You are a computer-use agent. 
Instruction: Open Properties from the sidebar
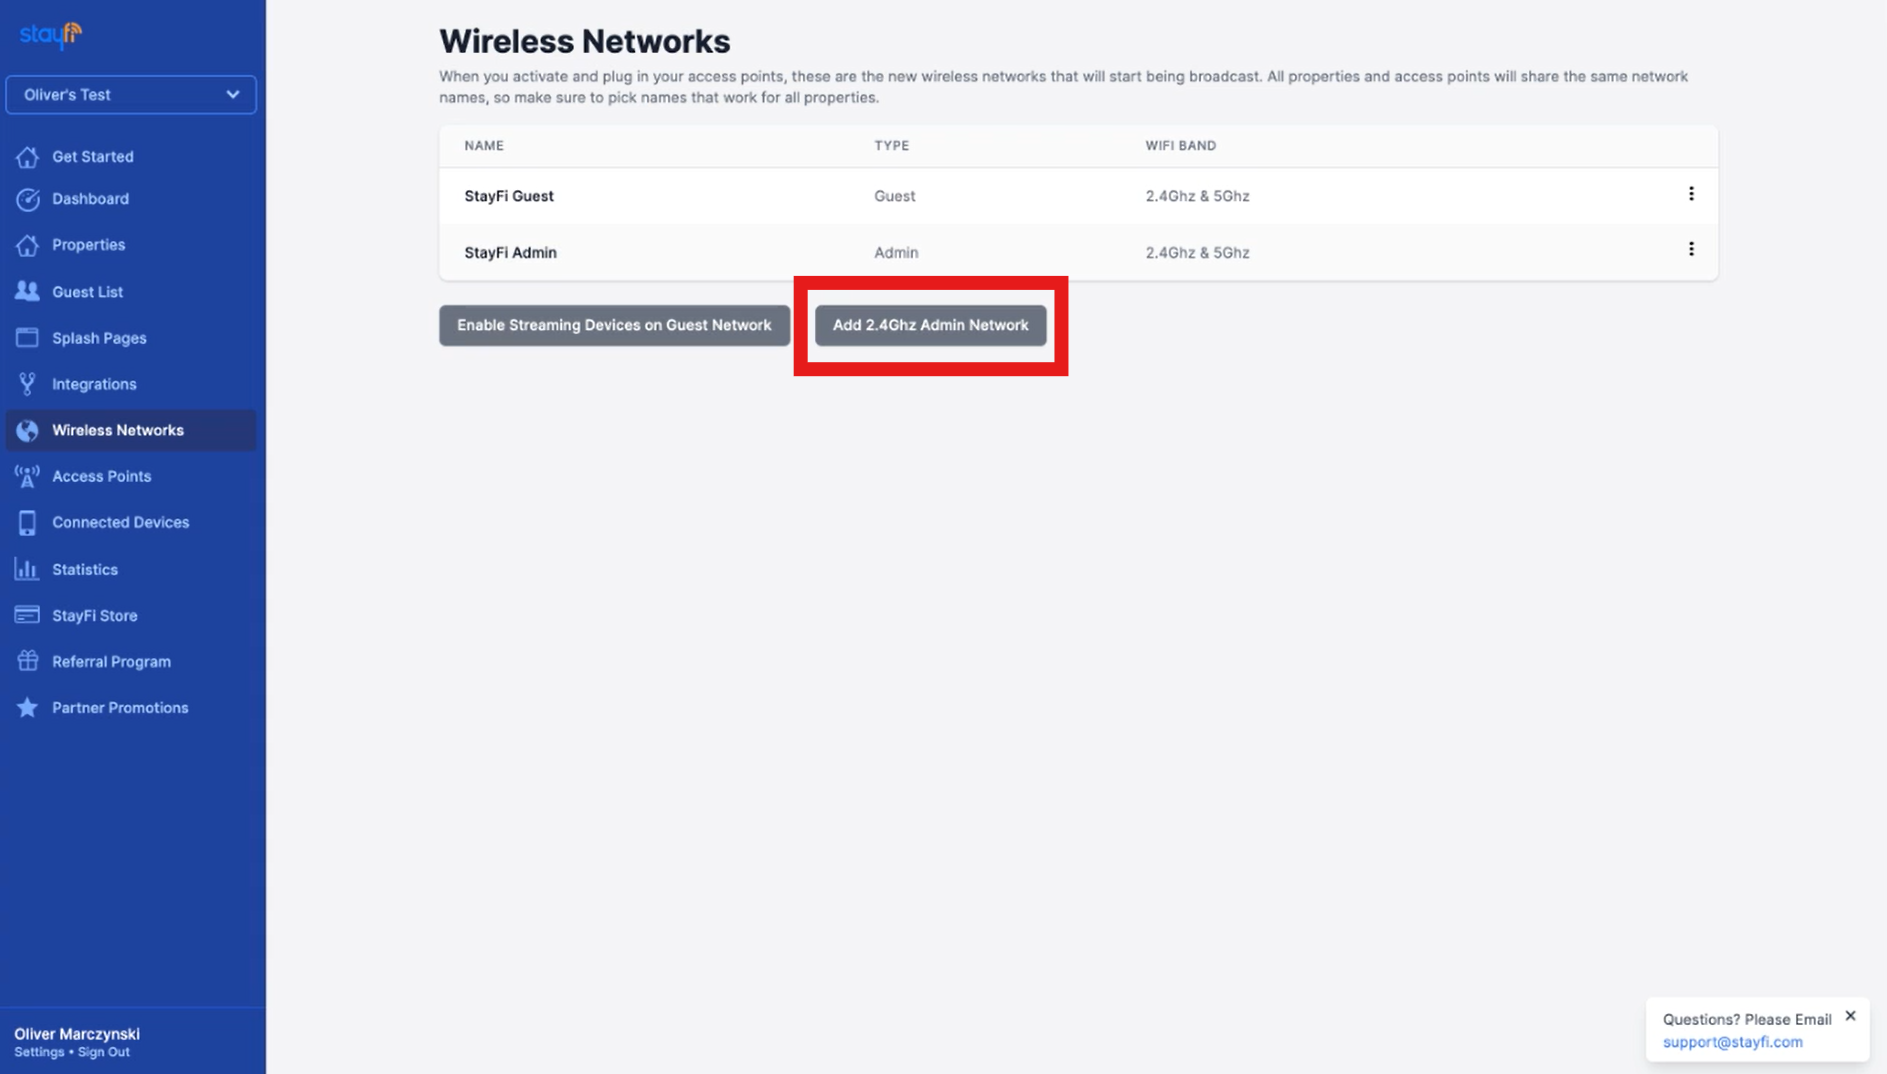click(x=88, y=245)
